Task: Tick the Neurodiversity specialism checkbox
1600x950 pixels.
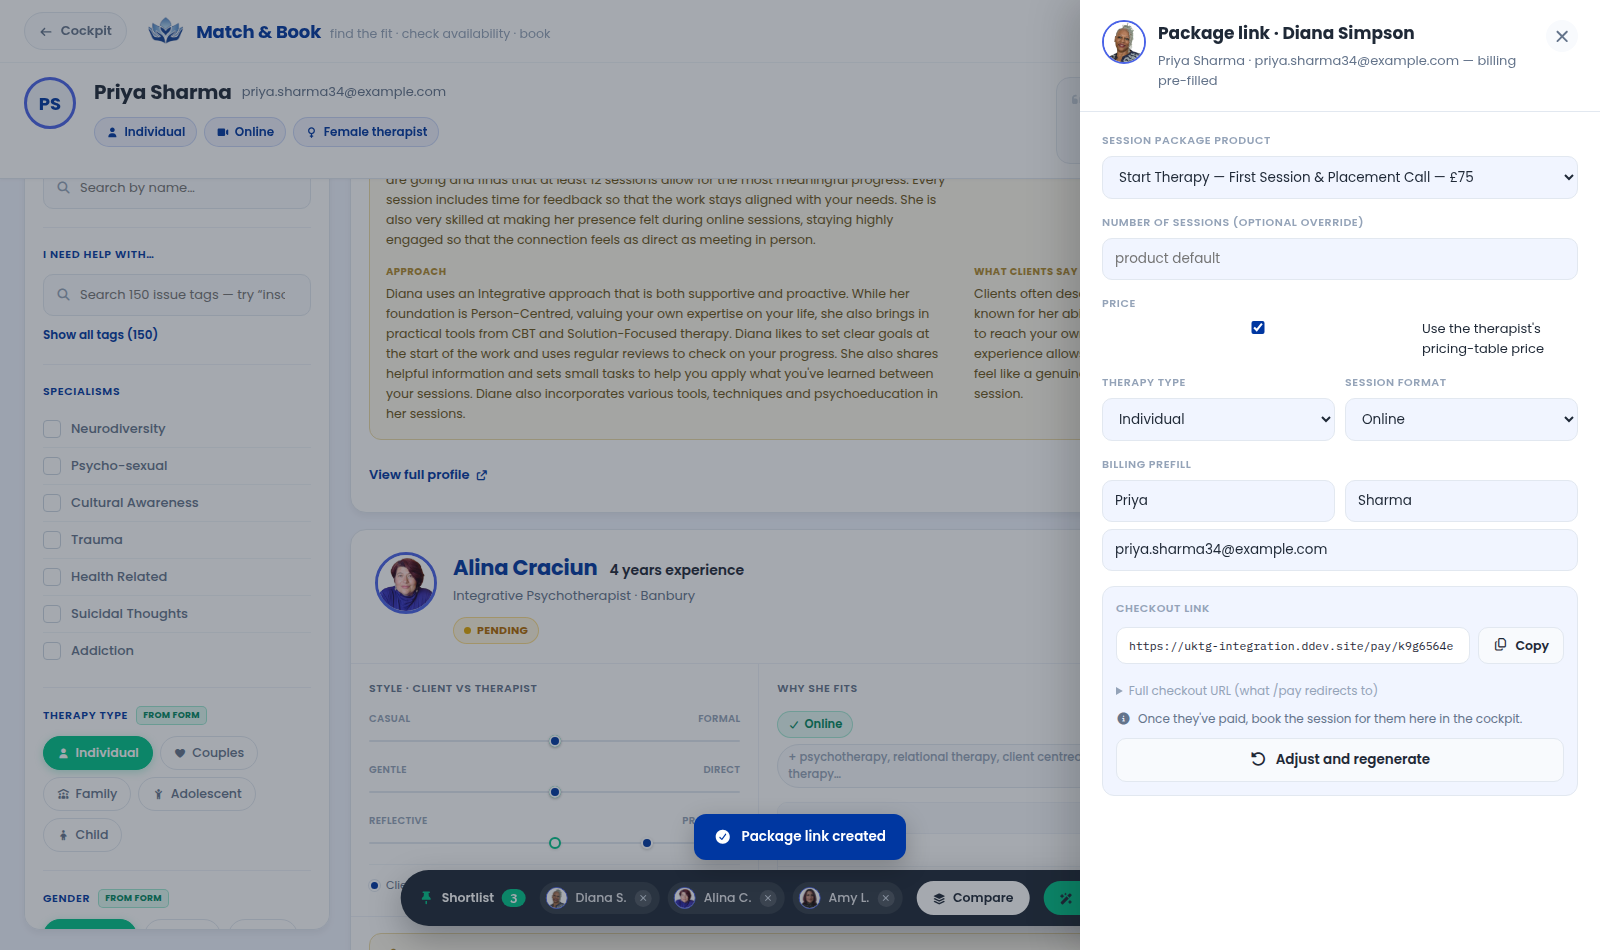Action: tap(52, 429)
